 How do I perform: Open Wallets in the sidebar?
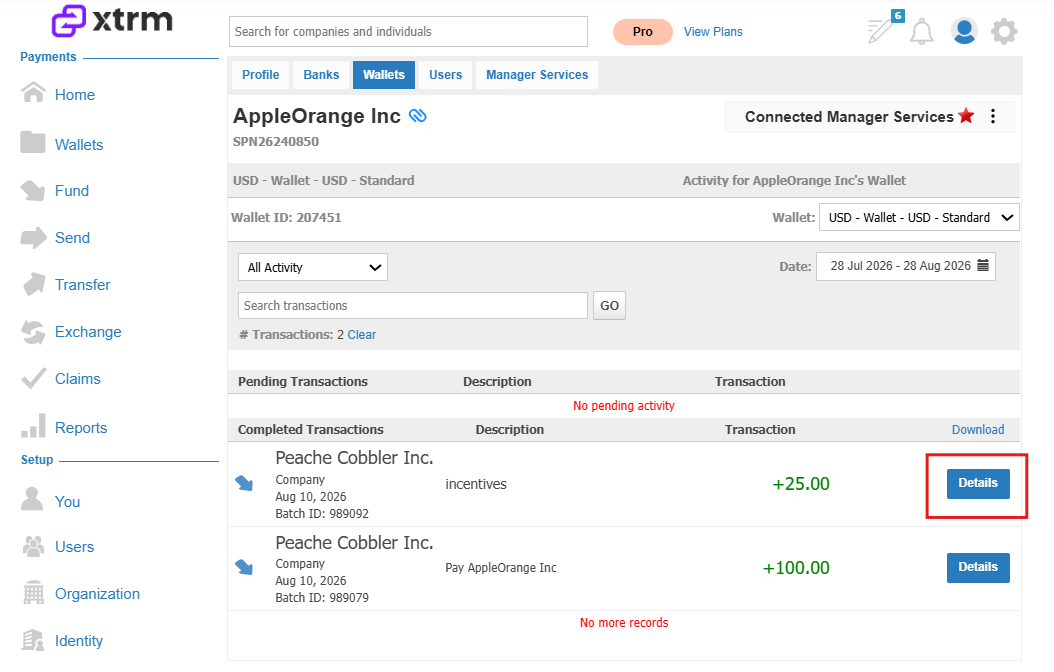point(79,144)
